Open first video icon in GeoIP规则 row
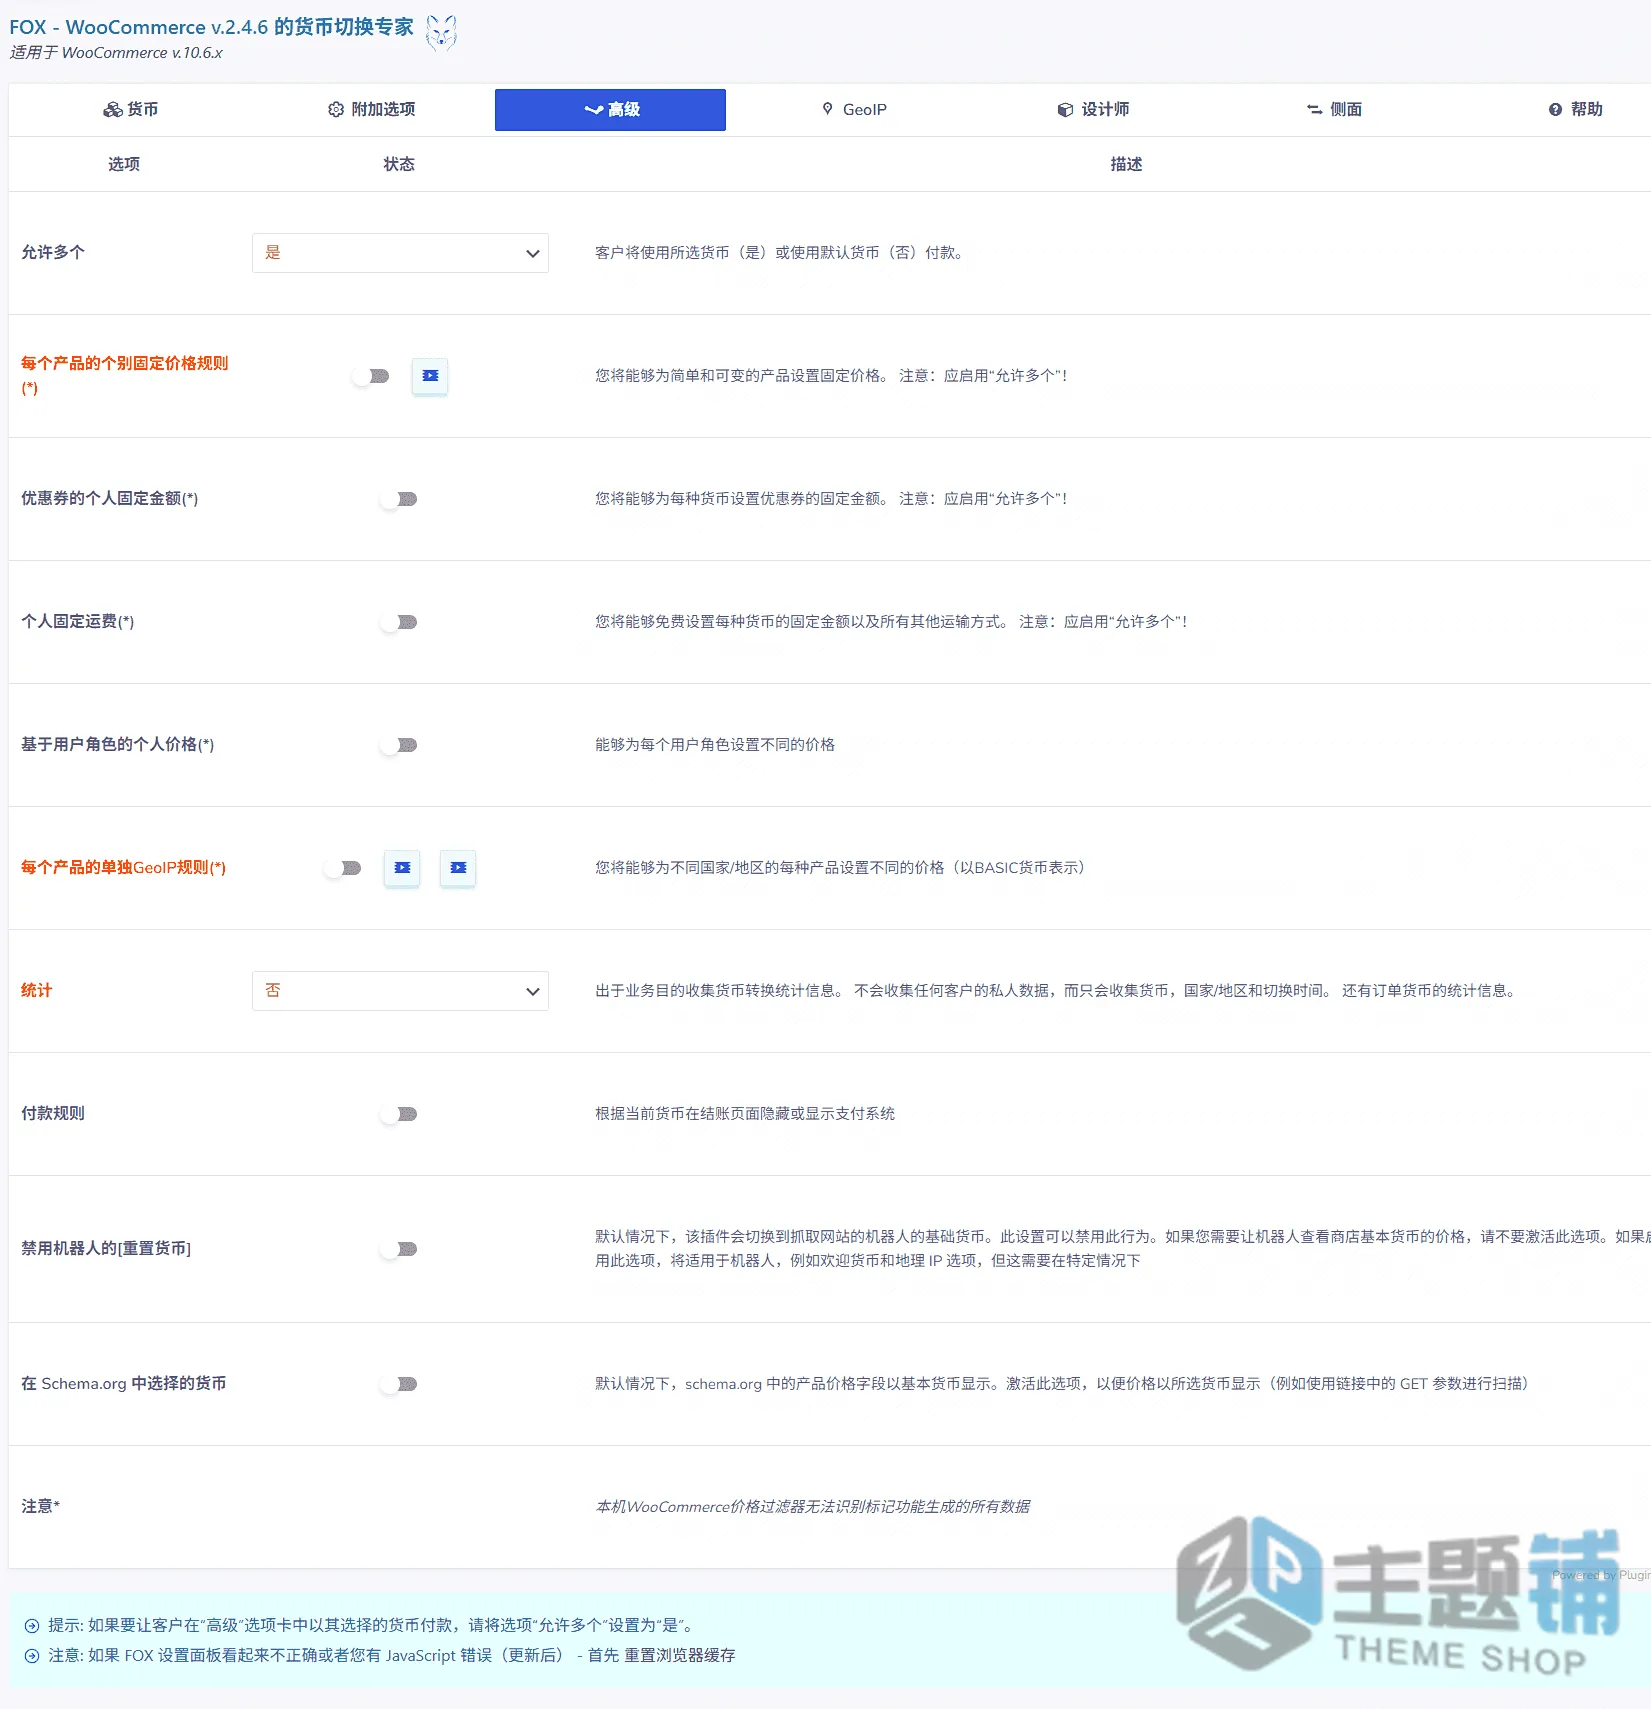The width and height of the screenshot is (1651, 1709). (402, 868)
